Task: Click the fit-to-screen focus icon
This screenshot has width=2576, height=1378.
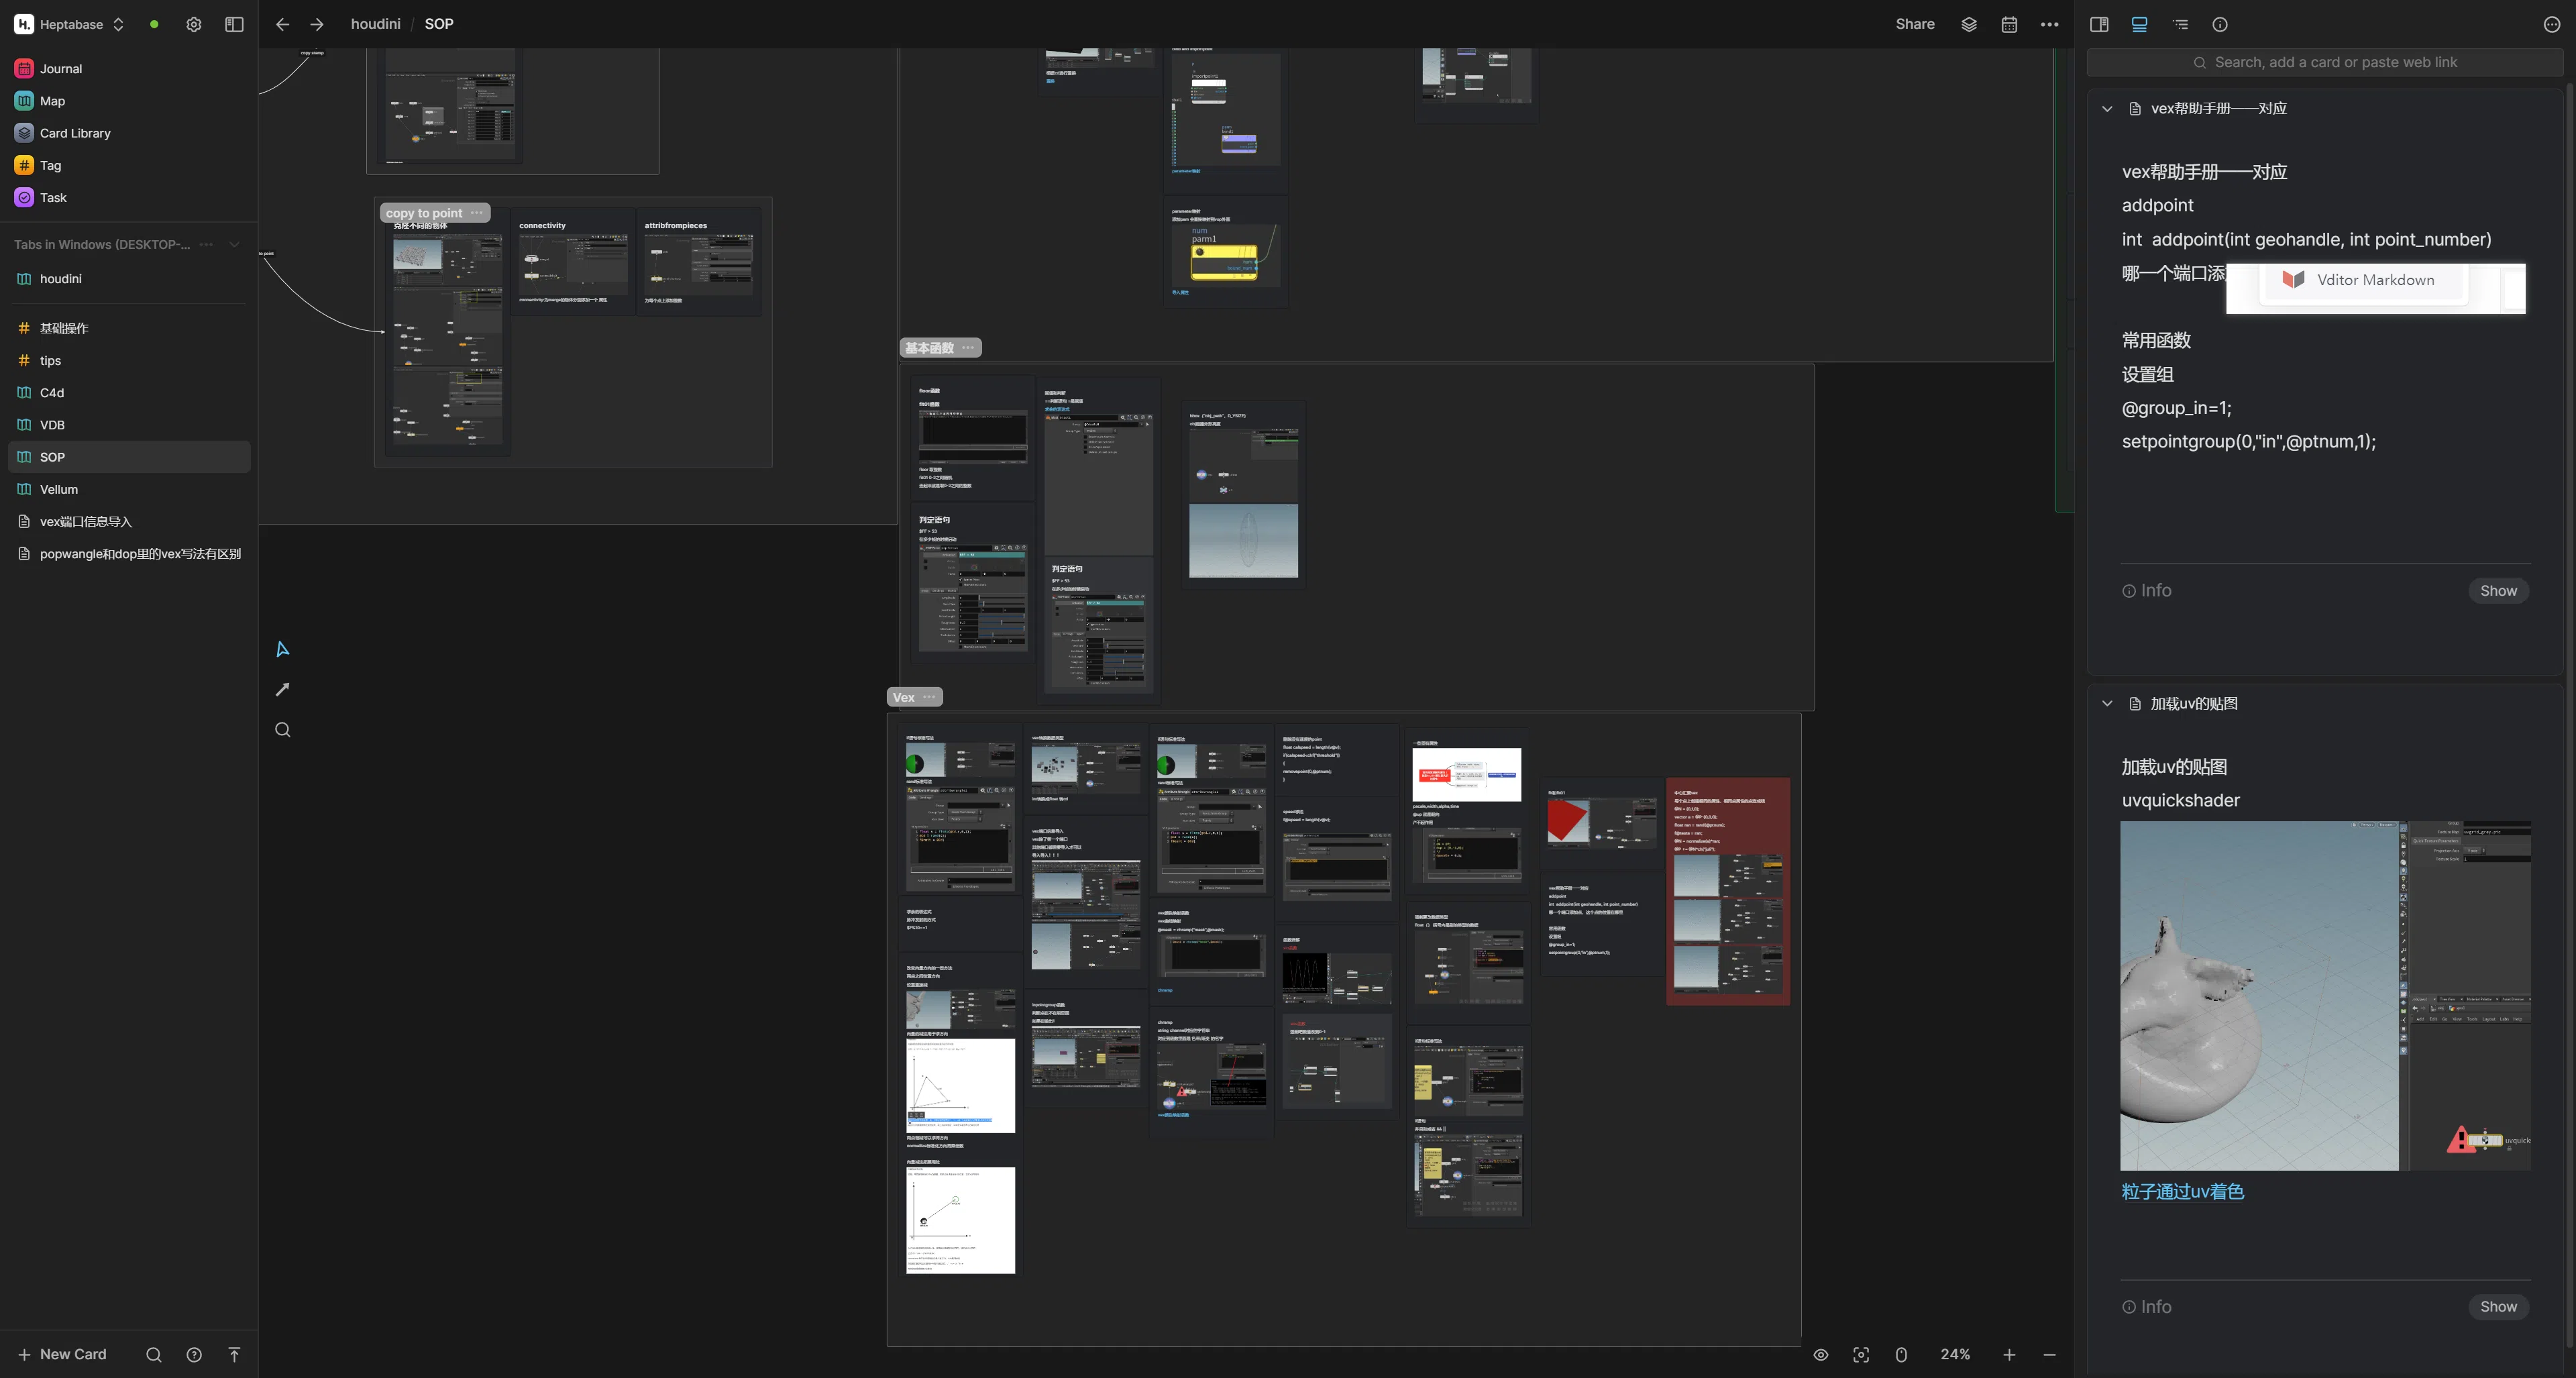Action: point(1861,1354)
